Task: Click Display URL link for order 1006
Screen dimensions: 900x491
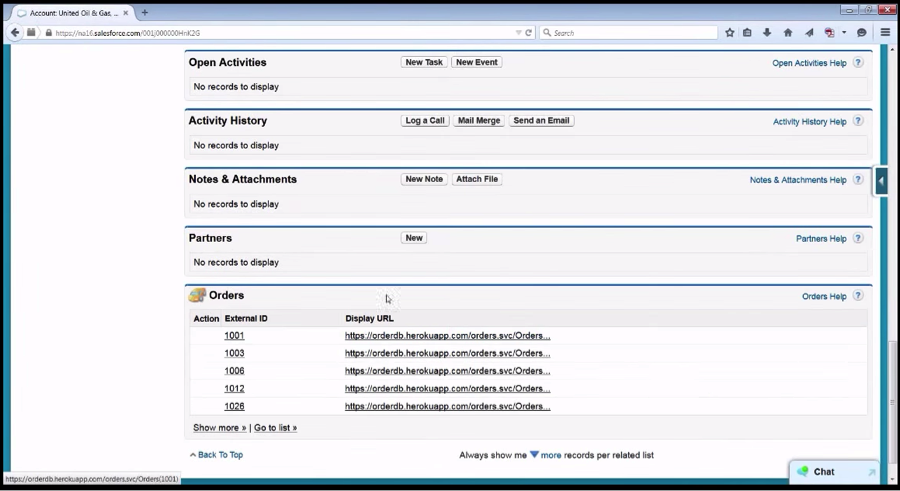Action: (x=448, y=371)
